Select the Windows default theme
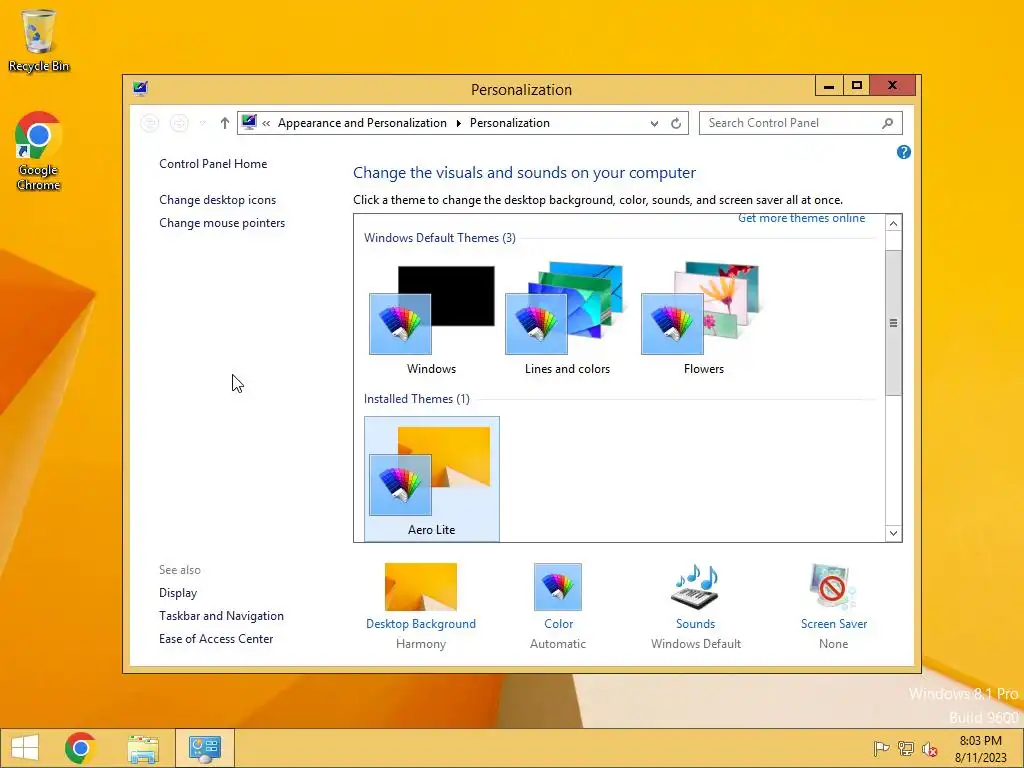The image size is (1024, 768). tap(432, 319)
